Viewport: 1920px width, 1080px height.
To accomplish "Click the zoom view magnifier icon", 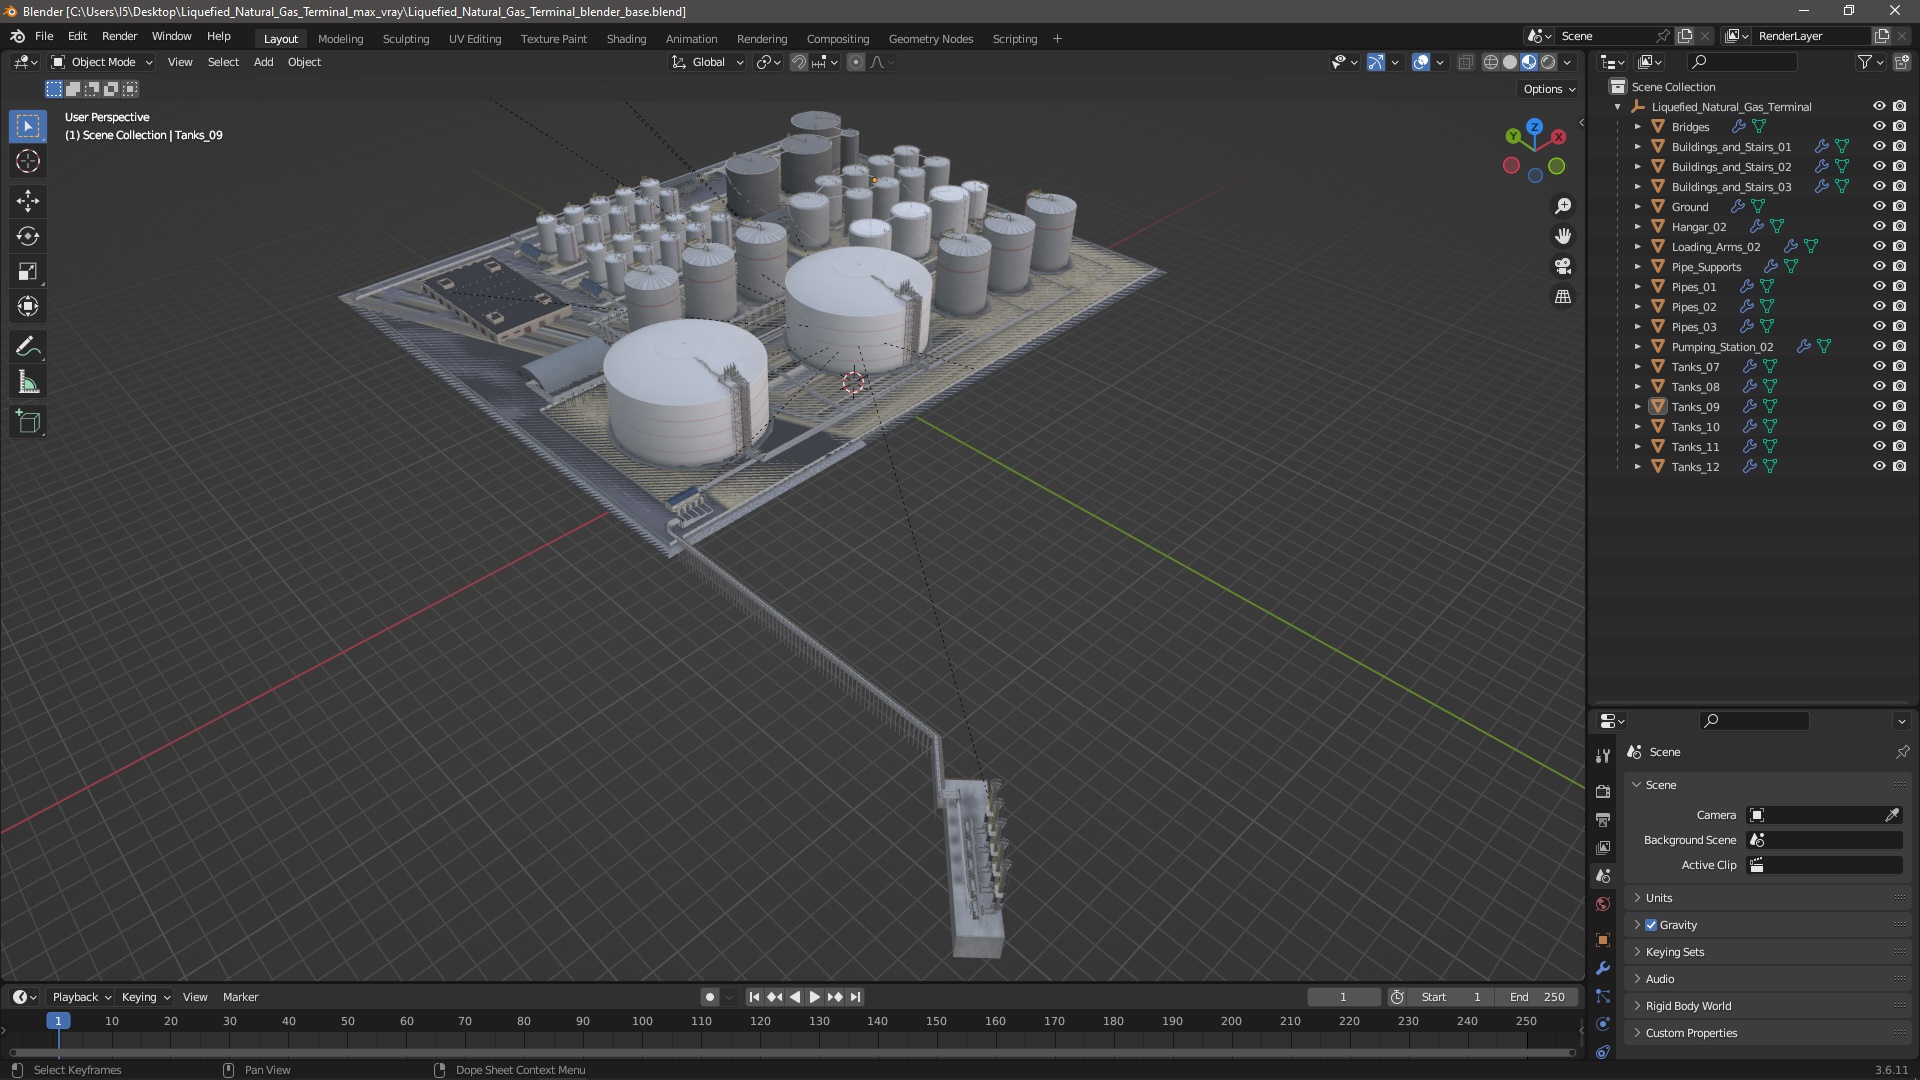I will (x=1562, y=206).
